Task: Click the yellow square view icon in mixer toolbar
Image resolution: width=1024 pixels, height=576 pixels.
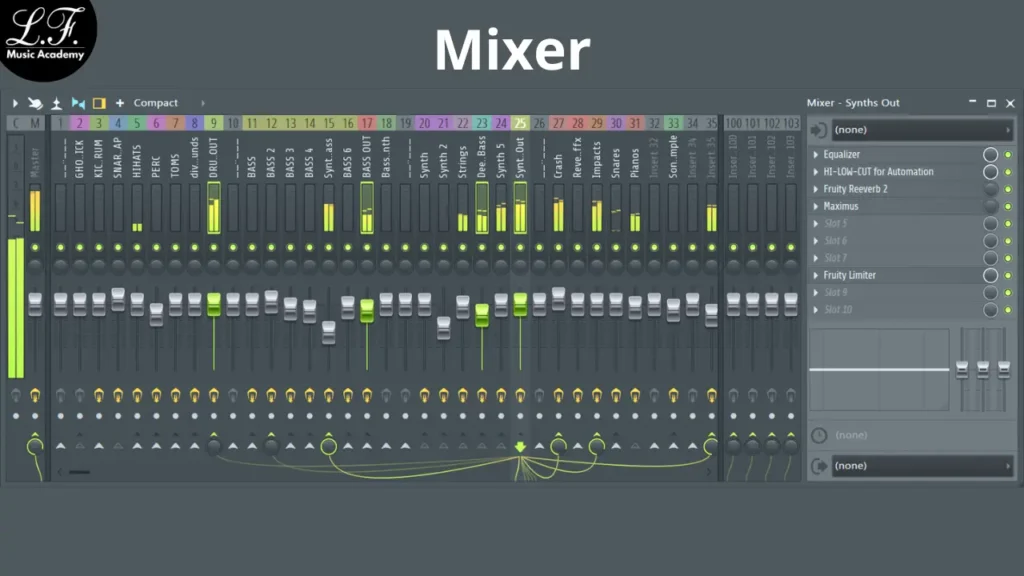Action: (99, 103)
